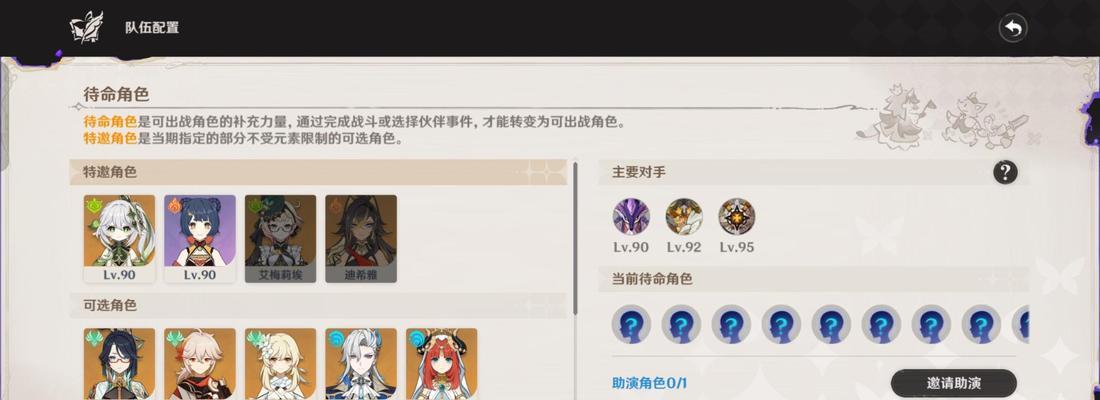Click the character list vertical scrollbar

pyautogui.click(x=575, y=239)
